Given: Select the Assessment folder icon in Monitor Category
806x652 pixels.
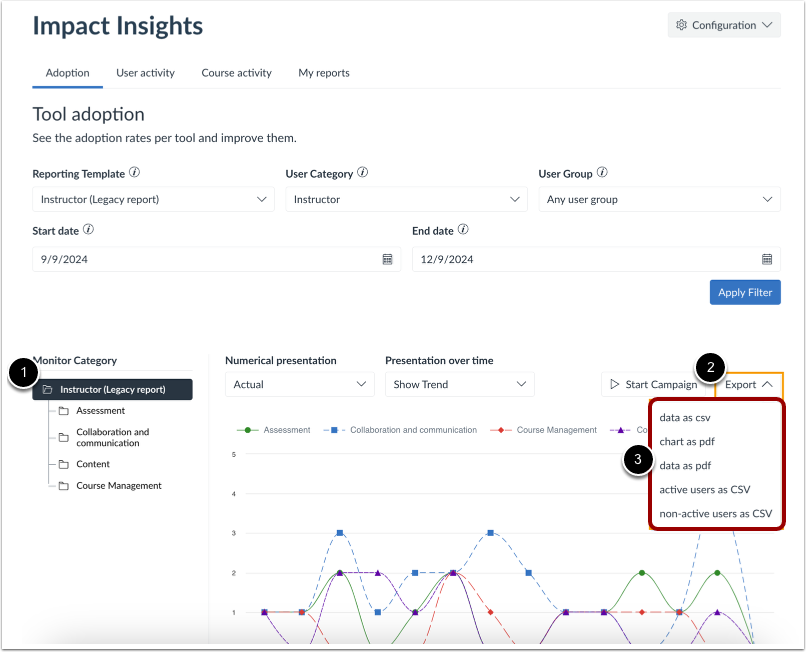Looking at the screenshot, I should 63,410.
